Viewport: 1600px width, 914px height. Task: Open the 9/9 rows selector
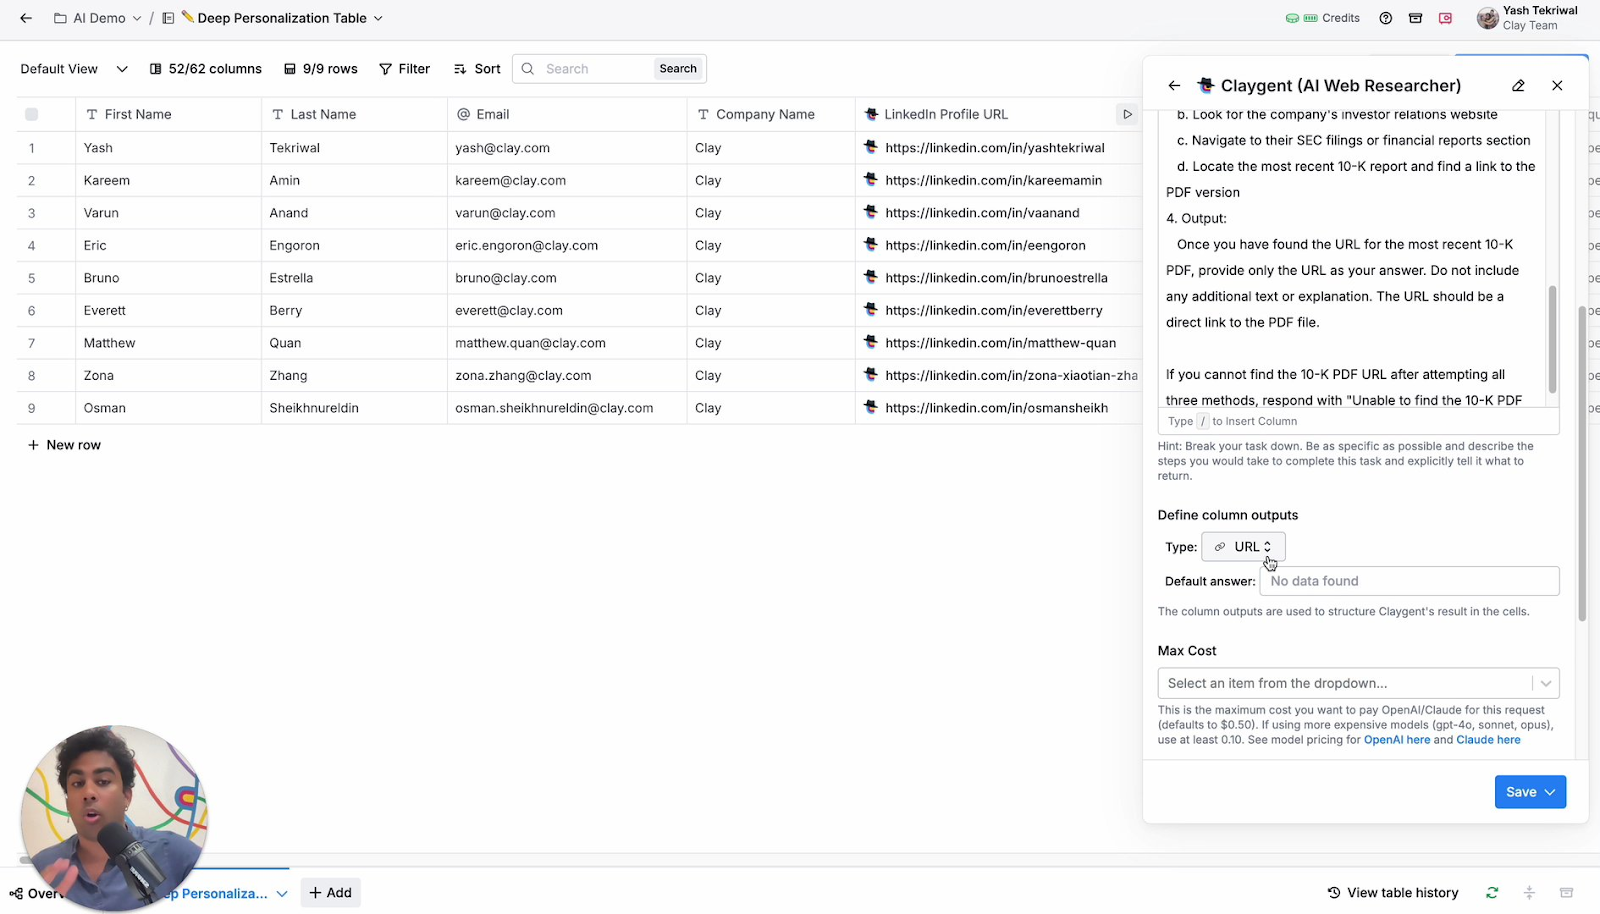point(320,69)
